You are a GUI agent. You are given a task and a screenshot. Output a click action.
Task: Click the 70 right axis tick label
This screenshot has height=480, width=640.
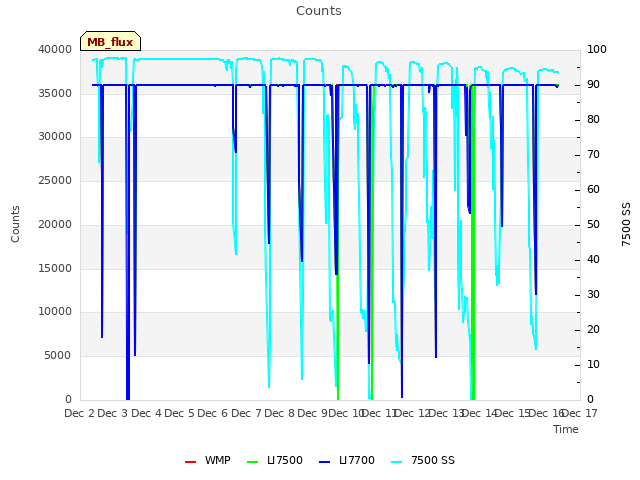[593, 155]
